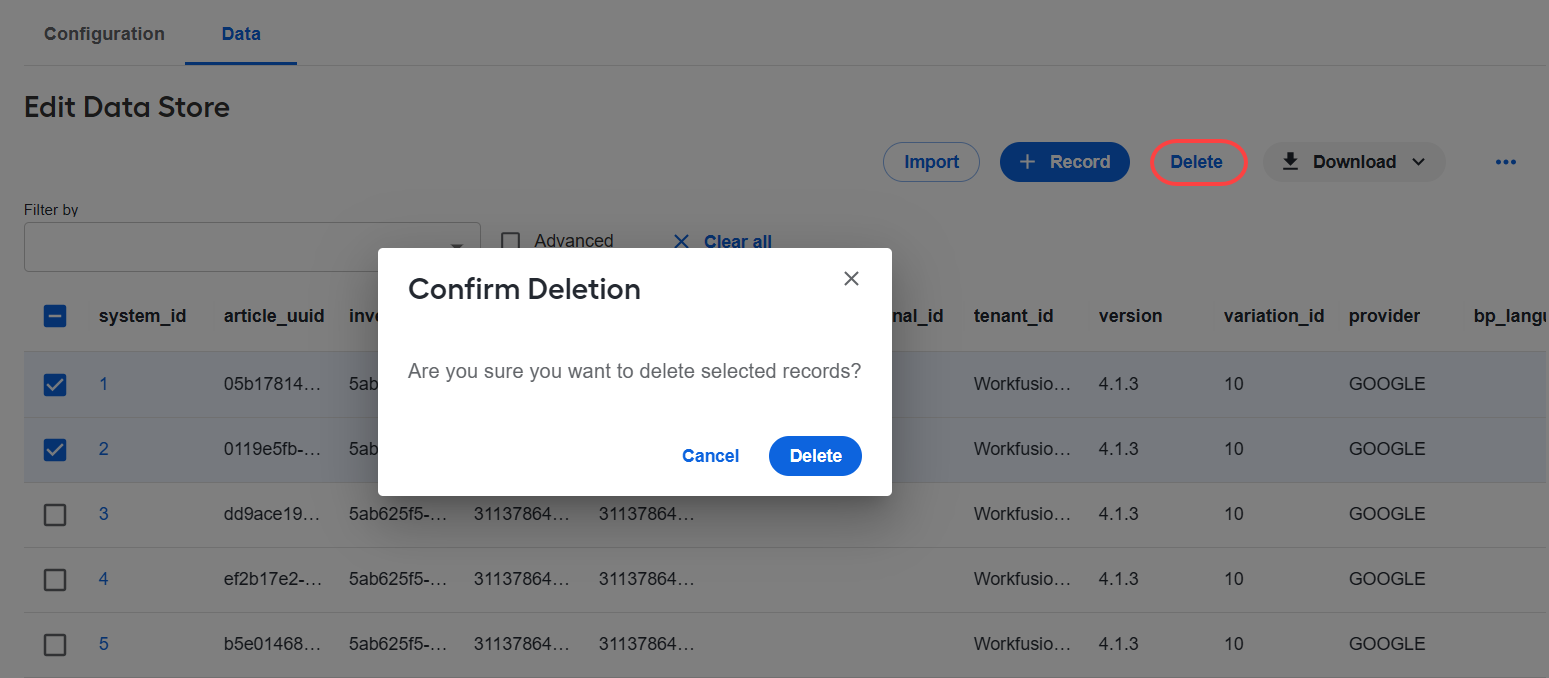
Task: Open record system_id 3 link
Action: (x=103, y=514)
